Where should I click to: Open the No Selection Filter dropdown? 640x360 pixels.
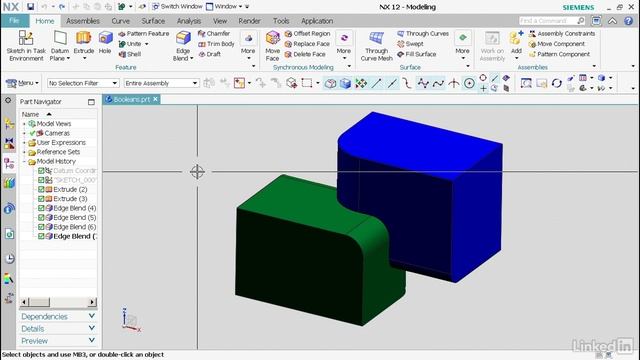[x=83, y=83]
